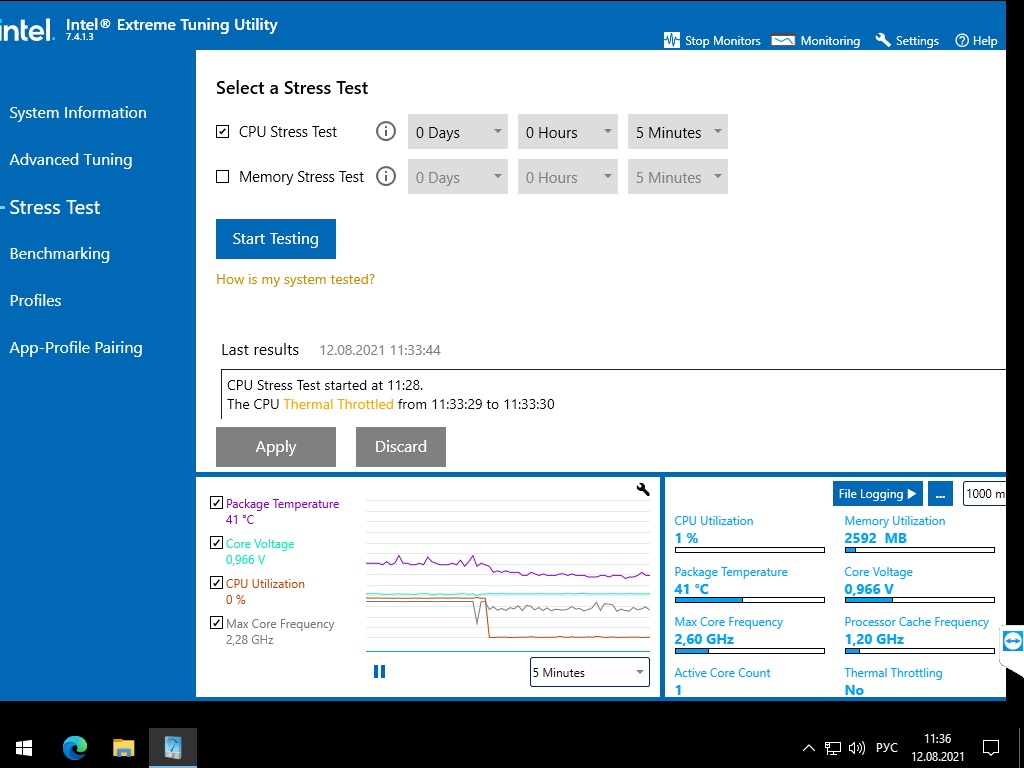Click the Discard button
Screen dimensions: 1024x768
pos(400,447)
